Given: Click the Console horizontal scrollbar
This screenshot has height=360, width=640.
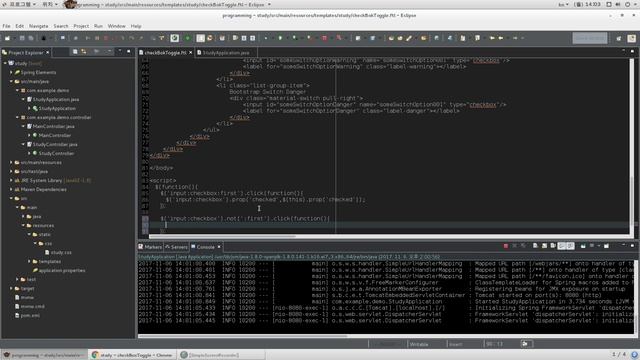Looking at the screenshot, I should click(x=243, y=336).
